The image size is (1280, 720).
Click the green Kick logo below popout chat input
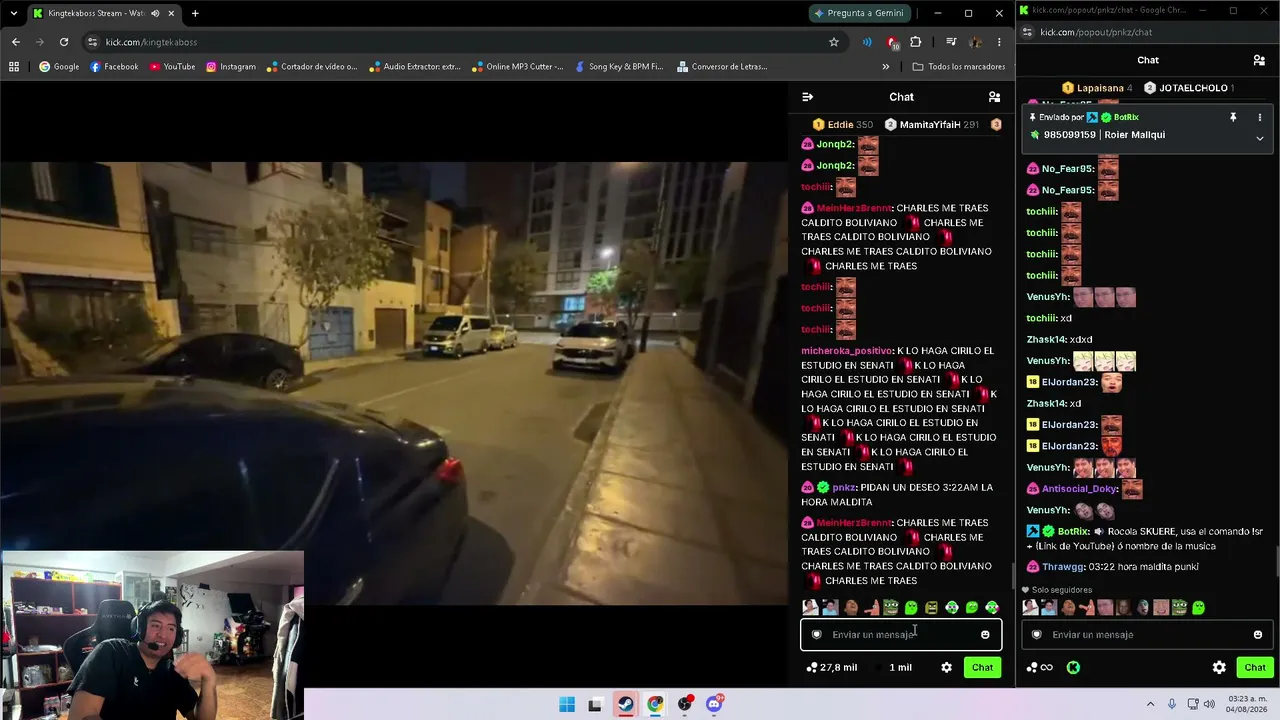1073,667
